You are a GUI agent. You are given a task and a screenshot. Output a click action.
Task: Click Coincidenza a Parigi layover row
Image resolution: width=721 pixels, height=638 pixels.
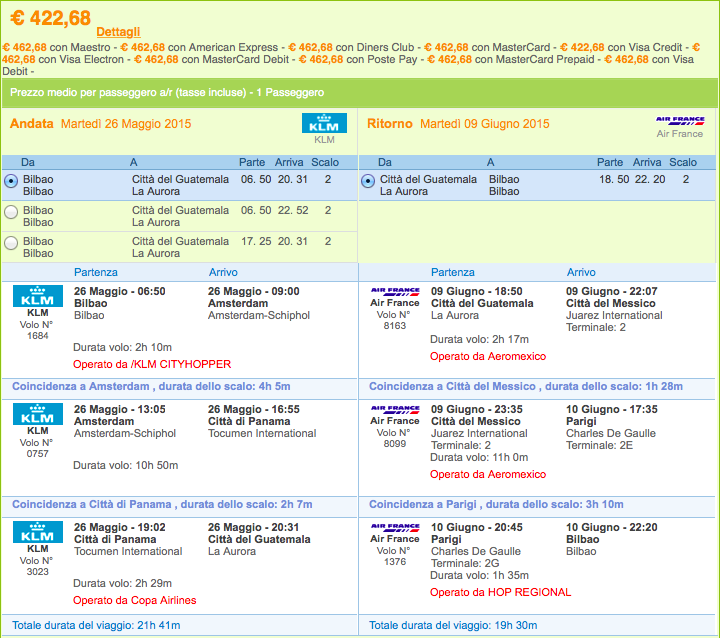click(537, 505)
